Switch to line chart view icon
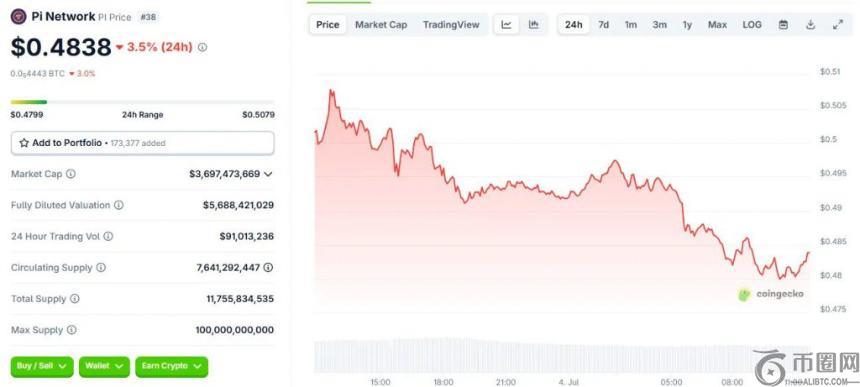 (507, 25)
